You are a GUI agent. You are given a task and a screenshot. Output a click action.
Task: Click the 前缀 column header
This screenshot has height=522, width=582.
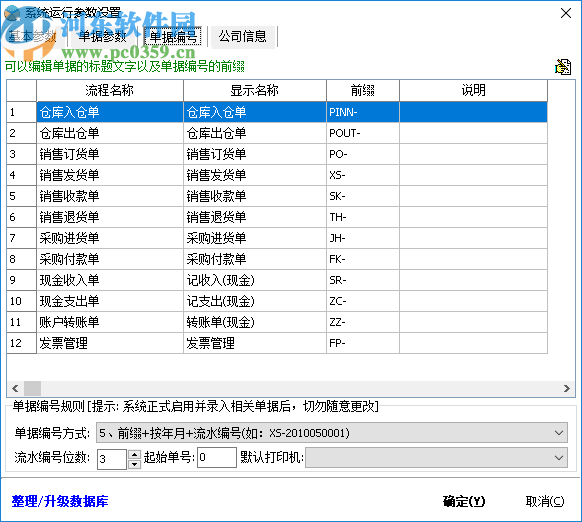(363, 90)
